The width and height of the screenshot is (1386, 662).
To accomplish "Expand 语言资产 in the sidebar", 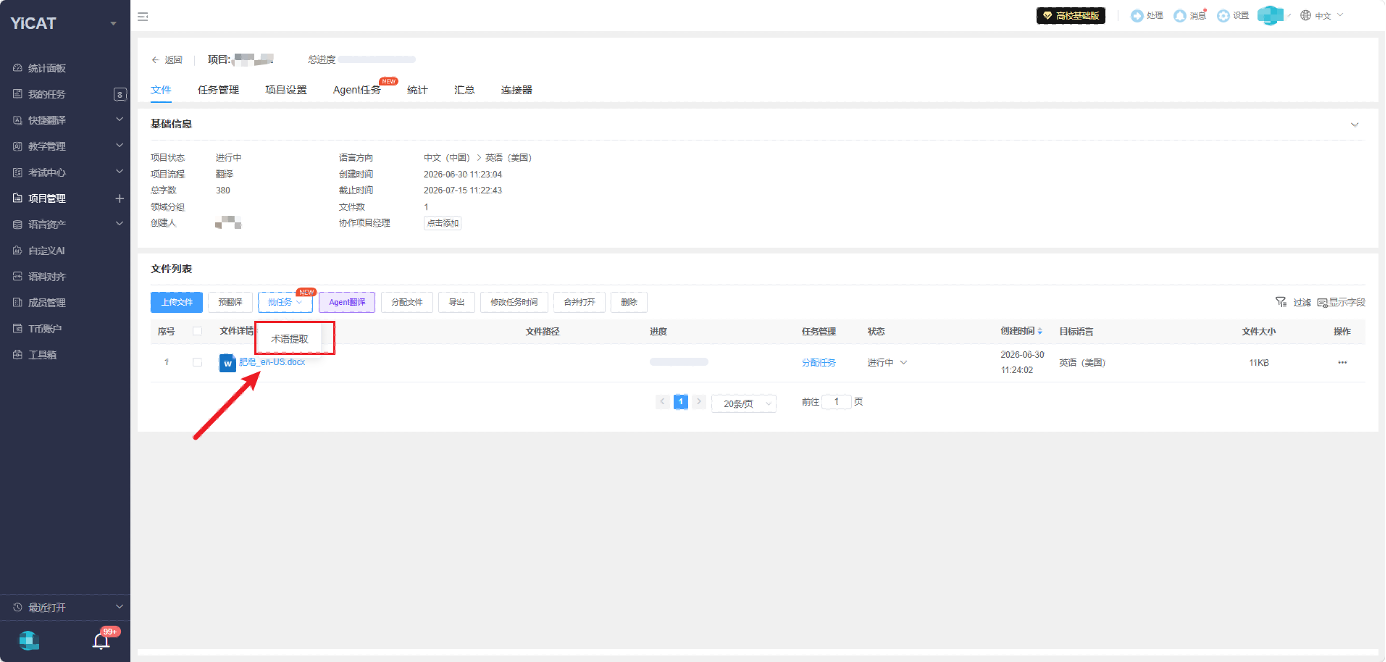I will click(120, 224).
